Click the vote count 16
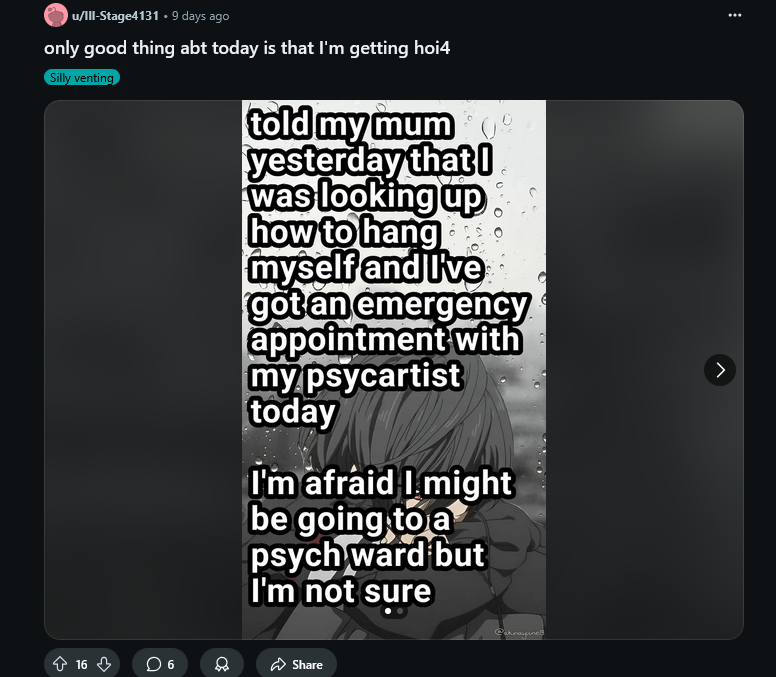776x677 pixels. click(82, 664)
